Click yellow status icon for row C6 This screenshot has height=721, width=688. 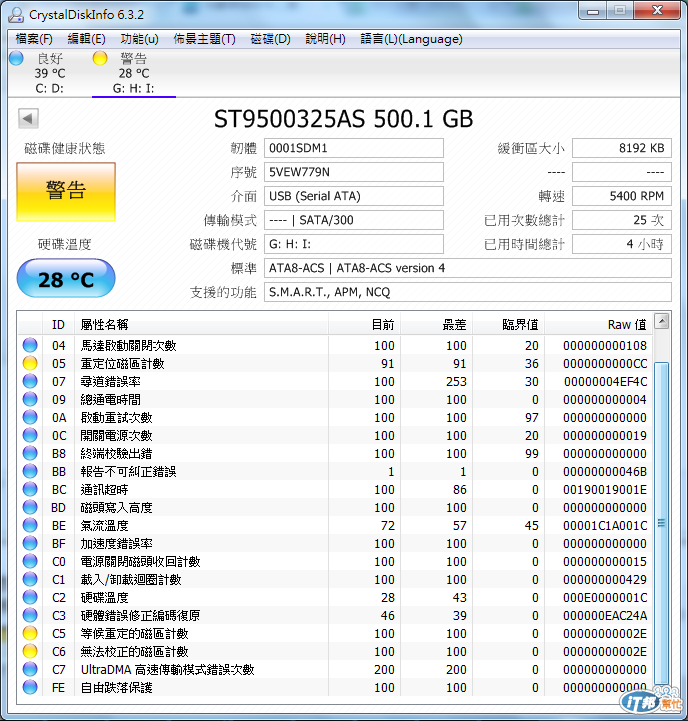[30, 651]
